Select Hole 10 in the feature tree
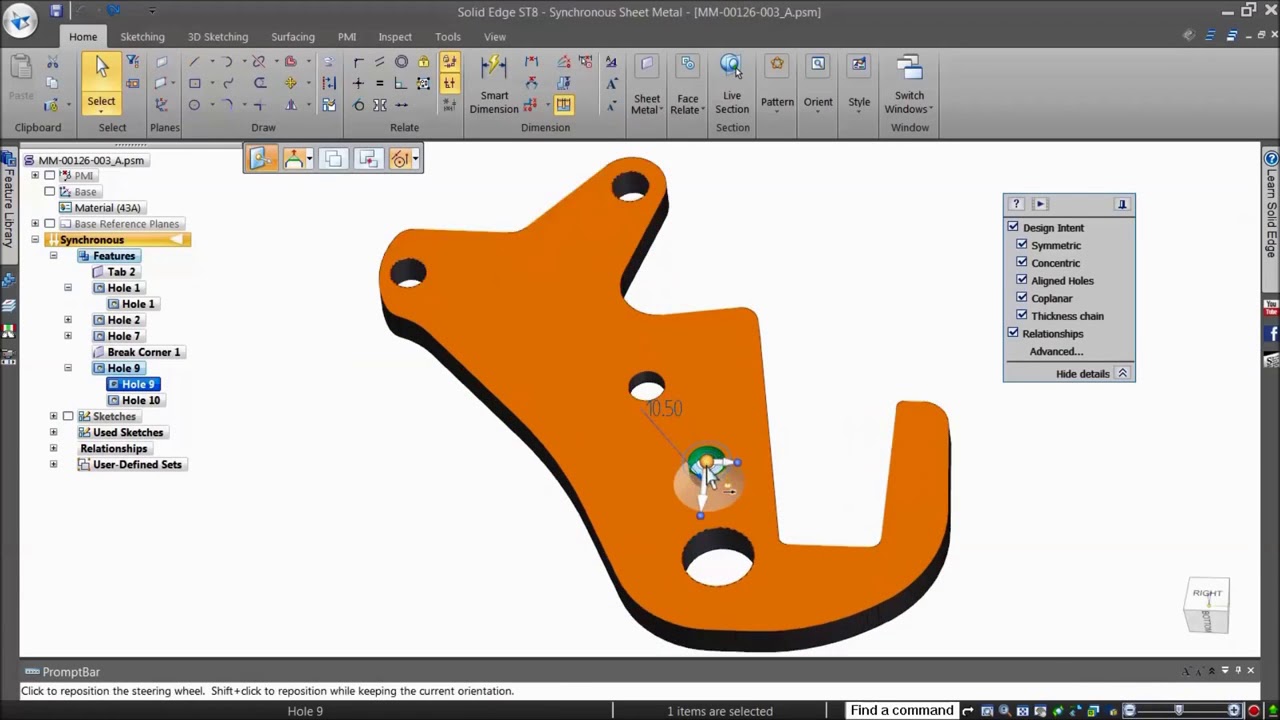Image resolution: width=1280 pixels, height=720 pixels. point(132,400)
